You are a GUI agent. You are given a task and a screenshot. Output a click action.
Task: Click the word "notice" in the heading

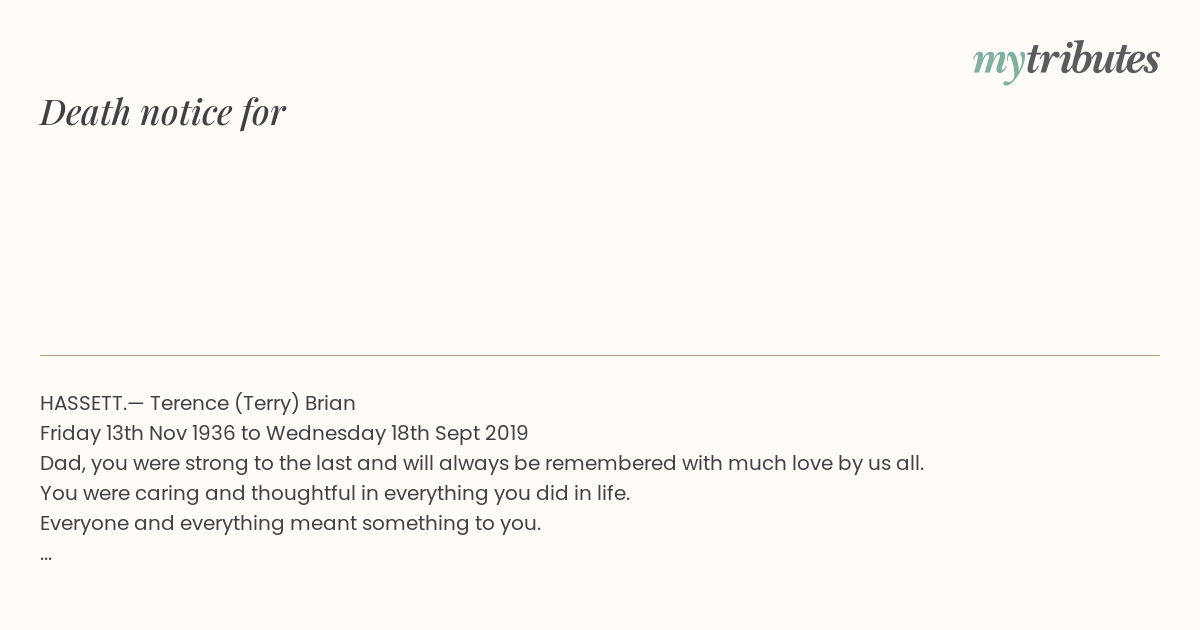click(x=186, y=112)
